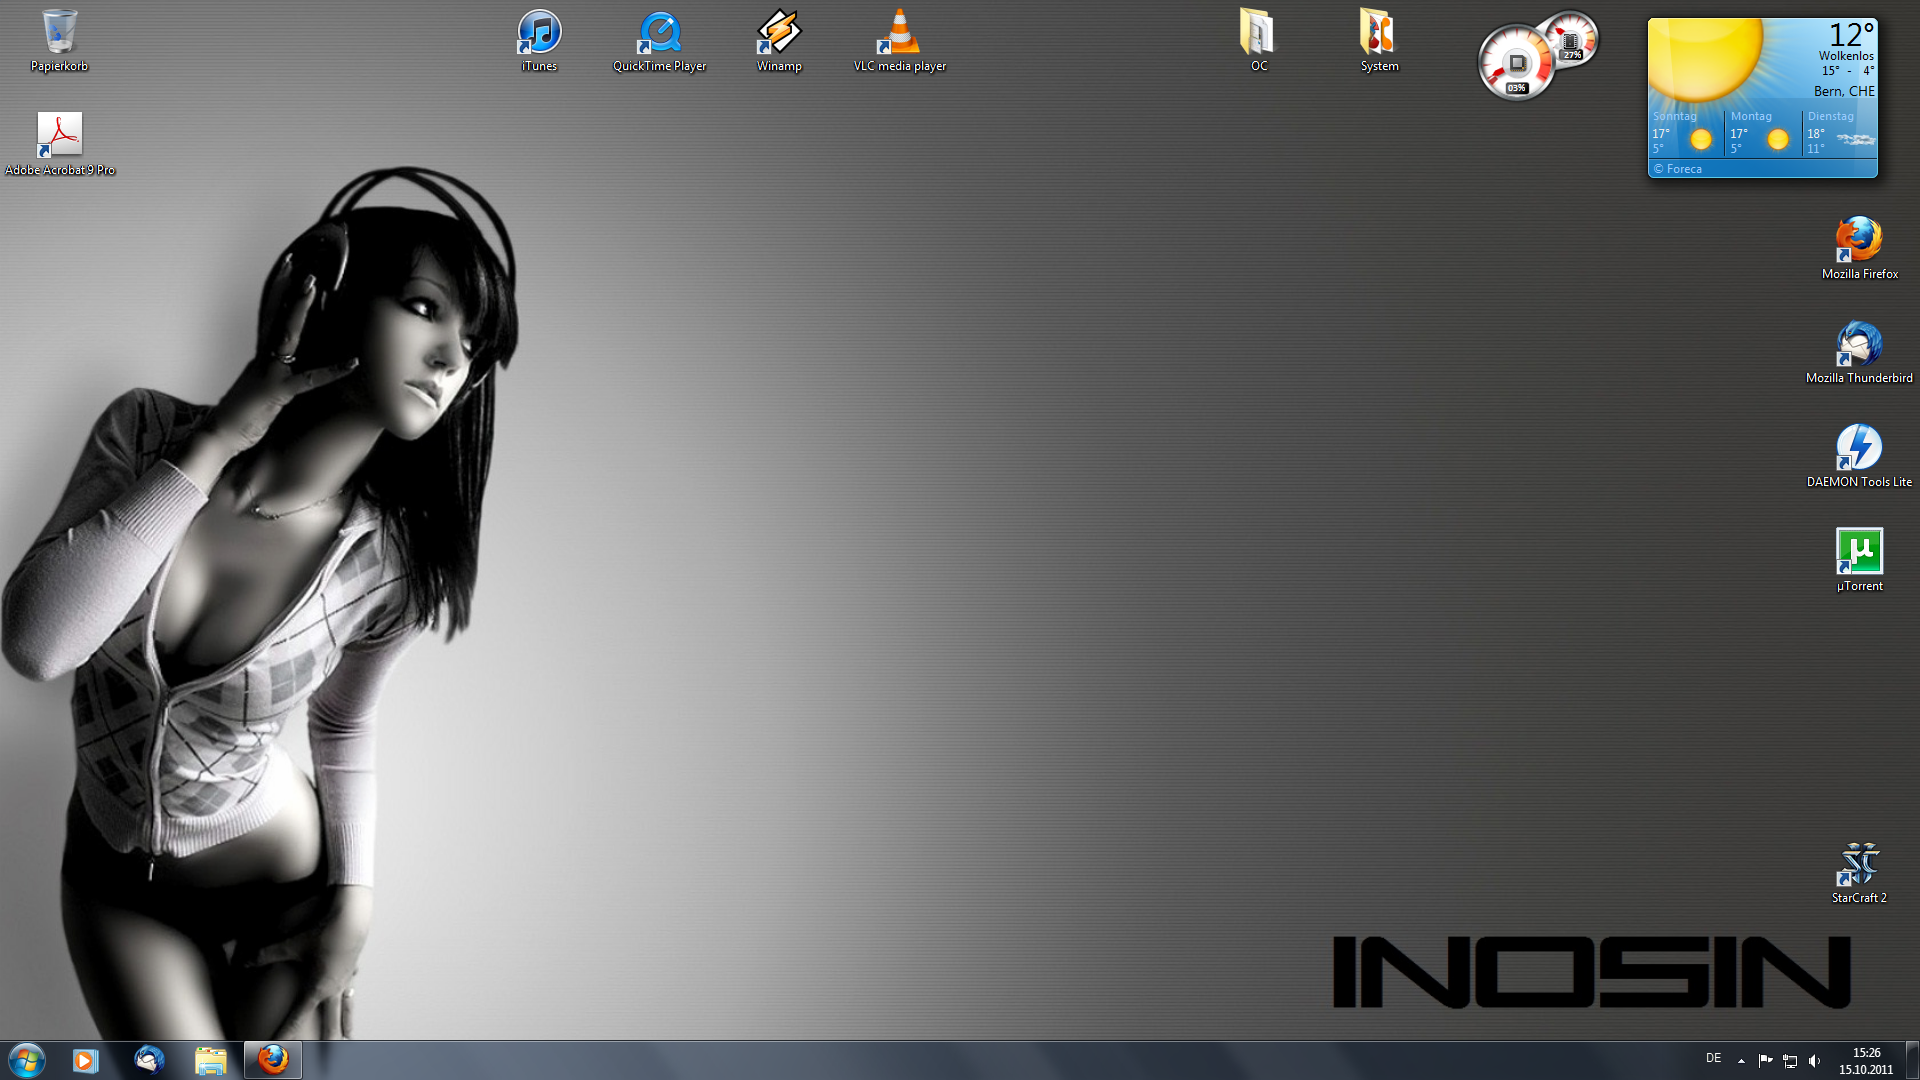Viewport: 1920px width, 1080px height.
Task: Click the DE language indicator
Action: pos(1713,1058)
